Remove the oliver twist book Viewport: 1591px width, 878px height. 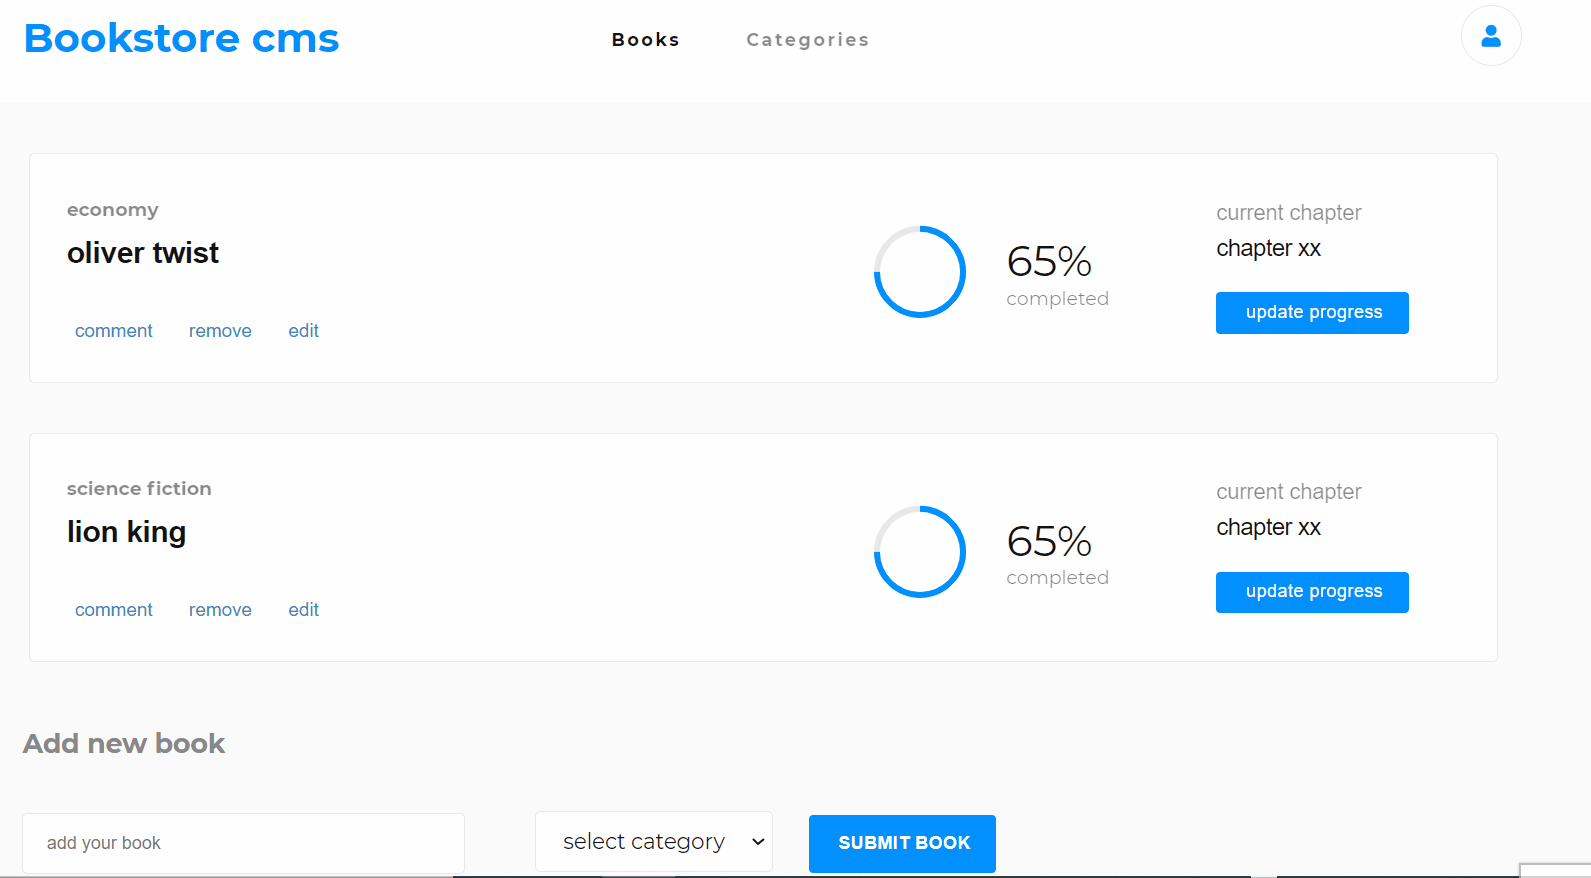click(220, 331)
